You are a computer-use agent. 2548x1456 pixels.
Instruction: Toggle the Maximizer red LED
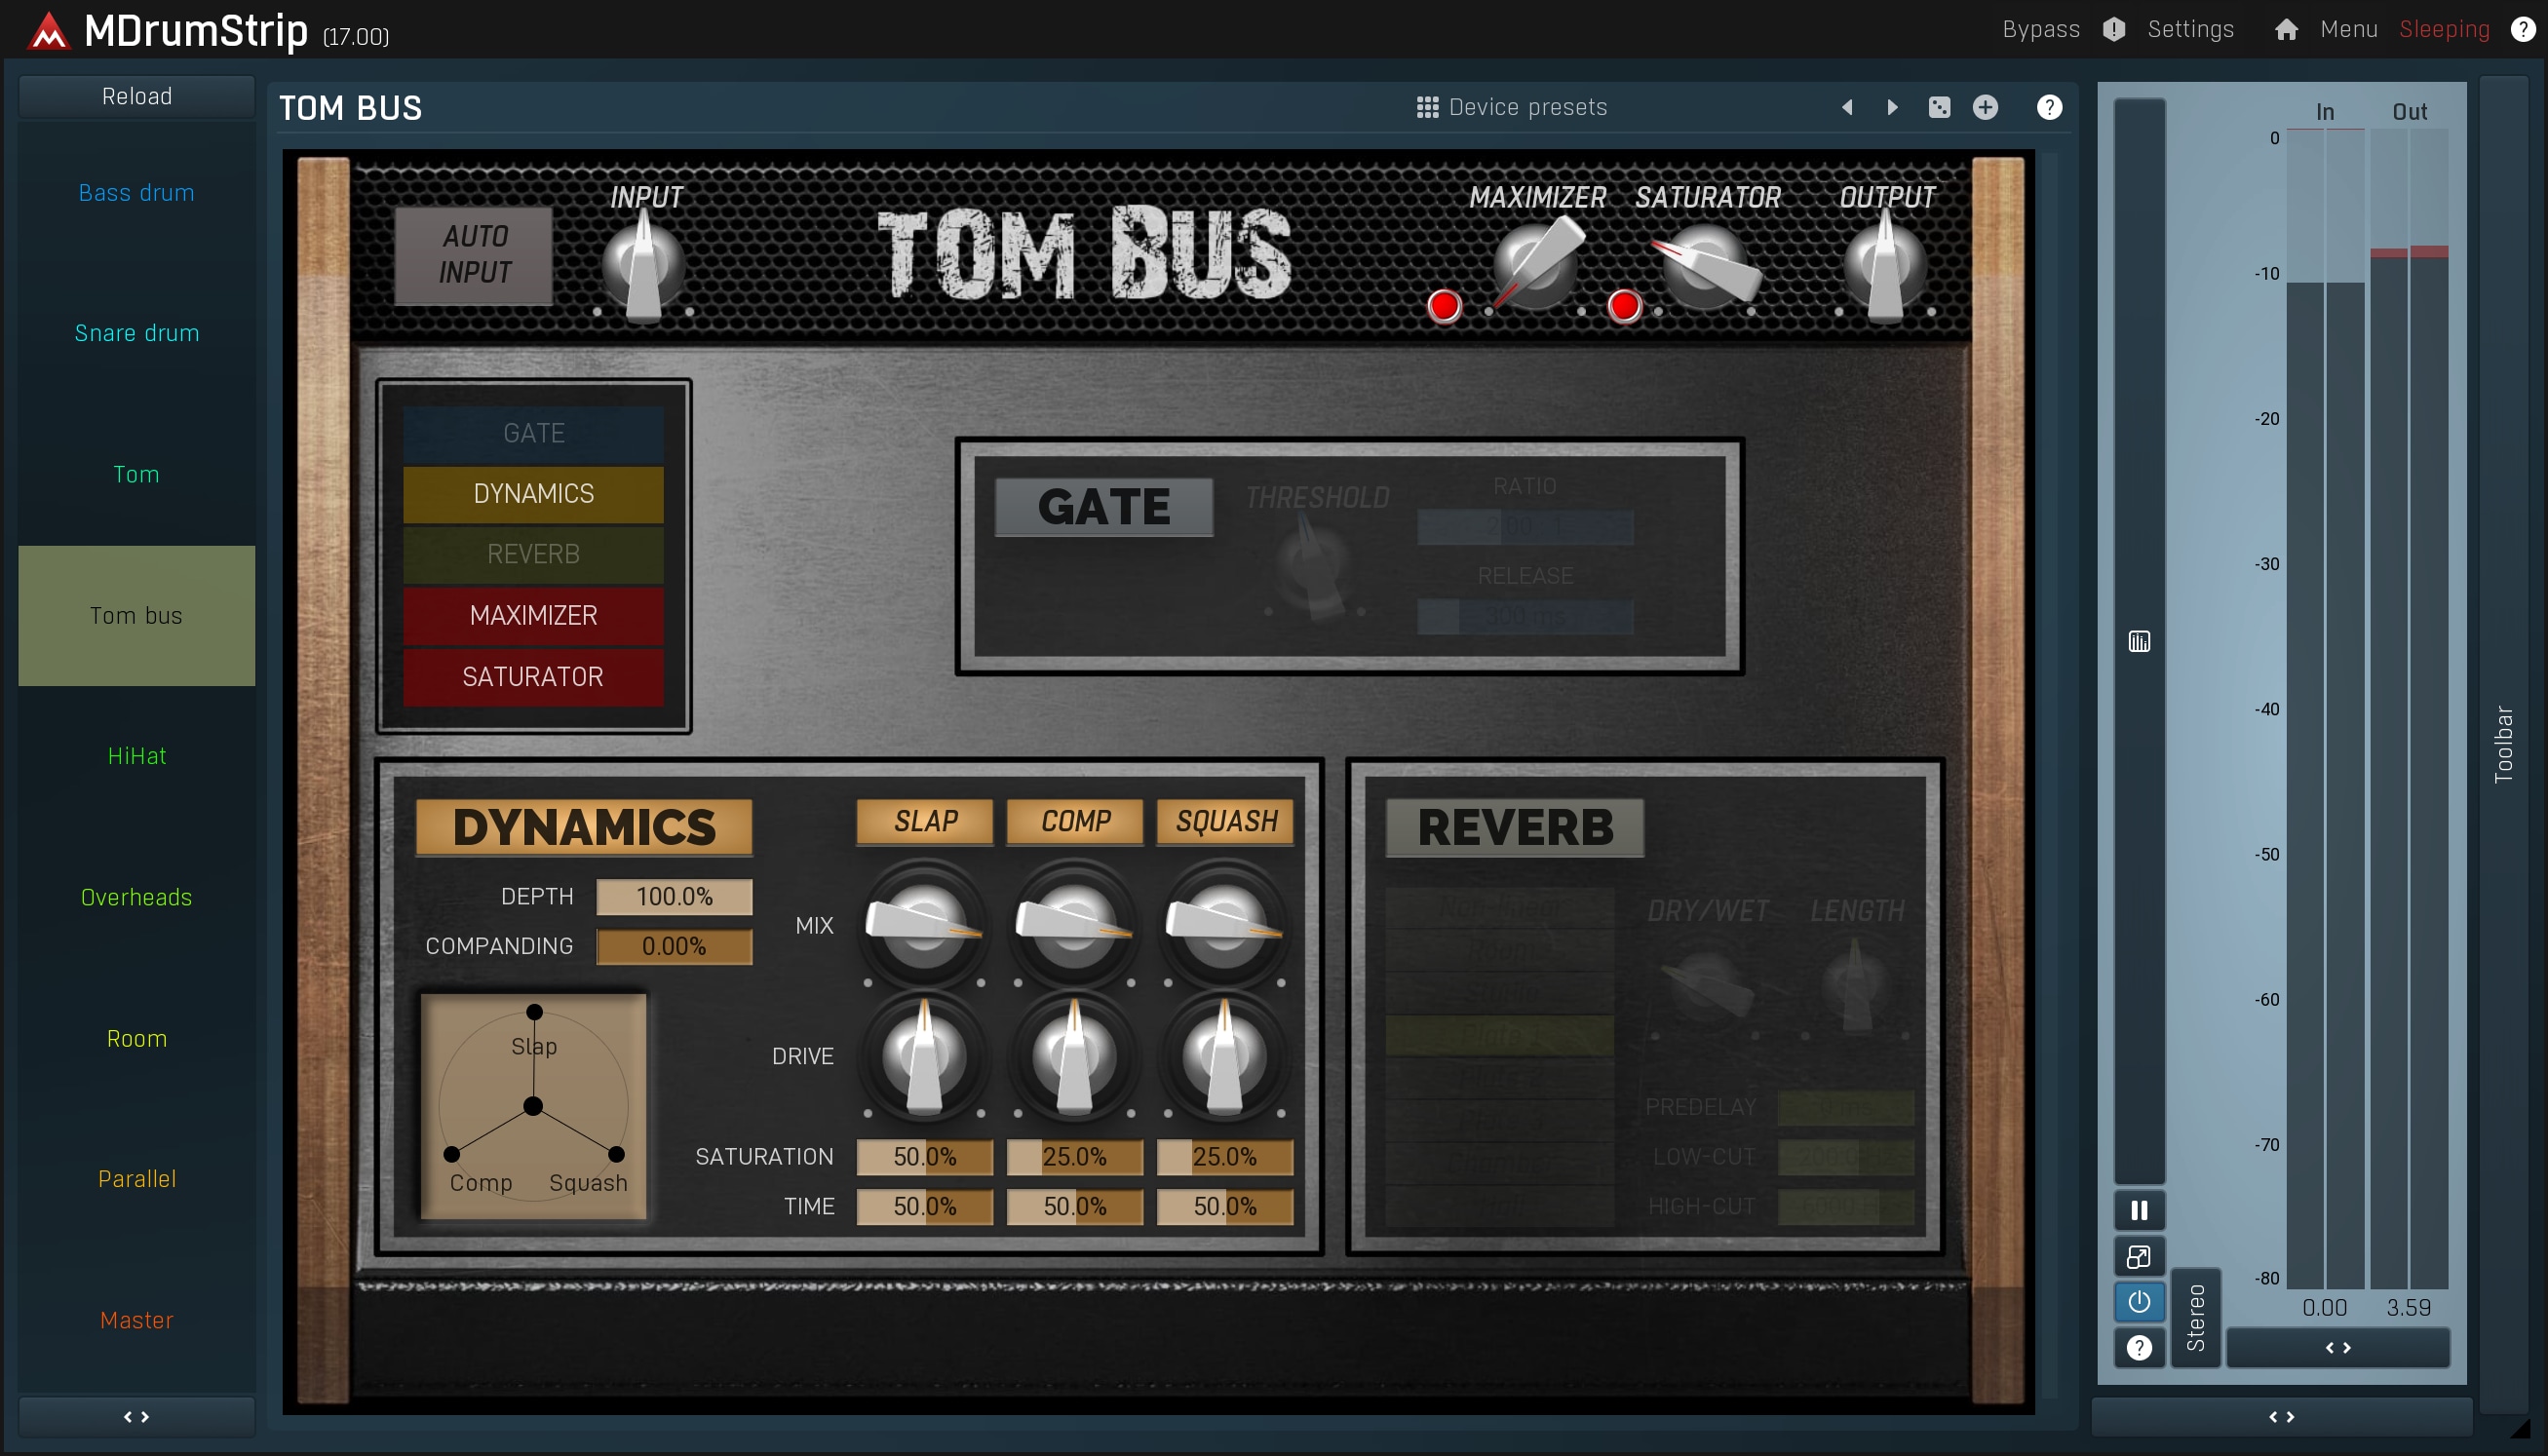[1444, 306]
